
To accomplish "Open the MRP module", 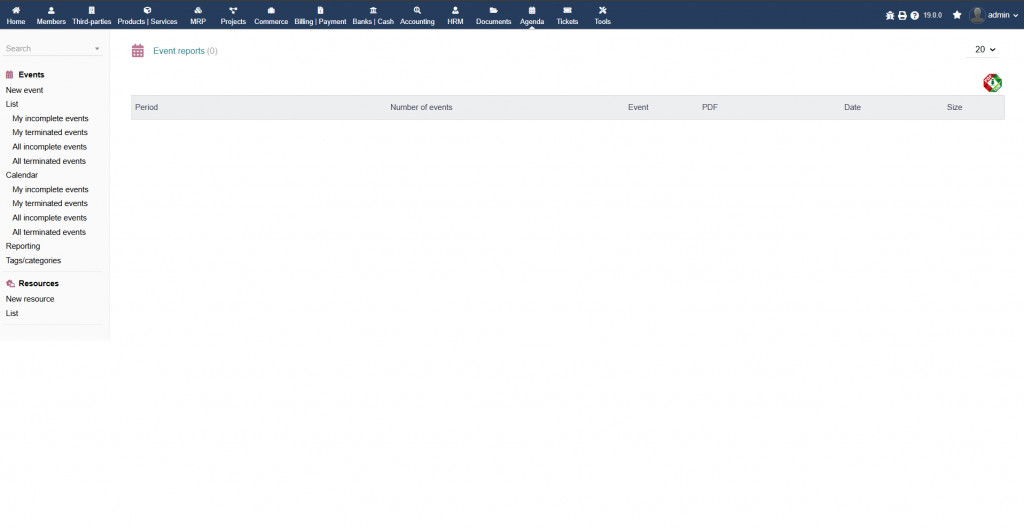I will click(x=198, y=16).
